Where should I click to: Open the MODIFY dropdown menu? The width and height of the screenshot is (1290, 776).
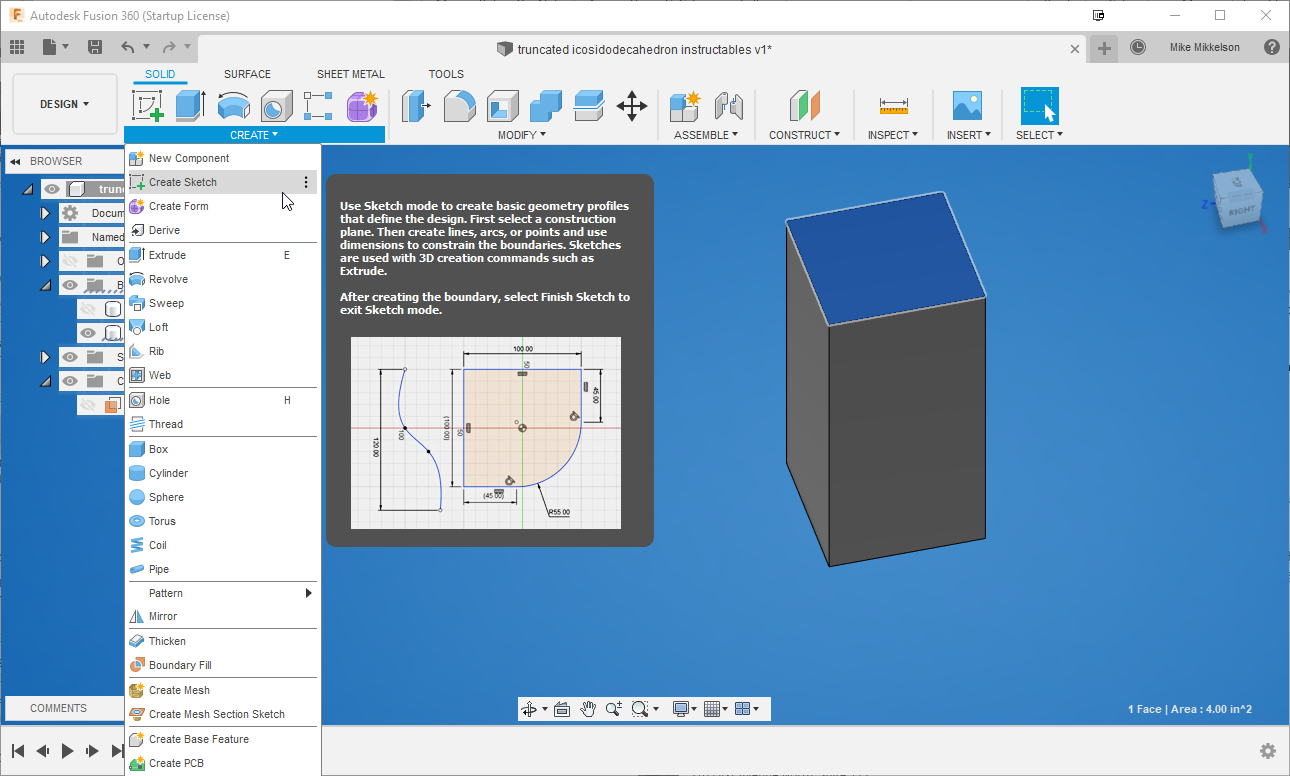tap(520, 134)
